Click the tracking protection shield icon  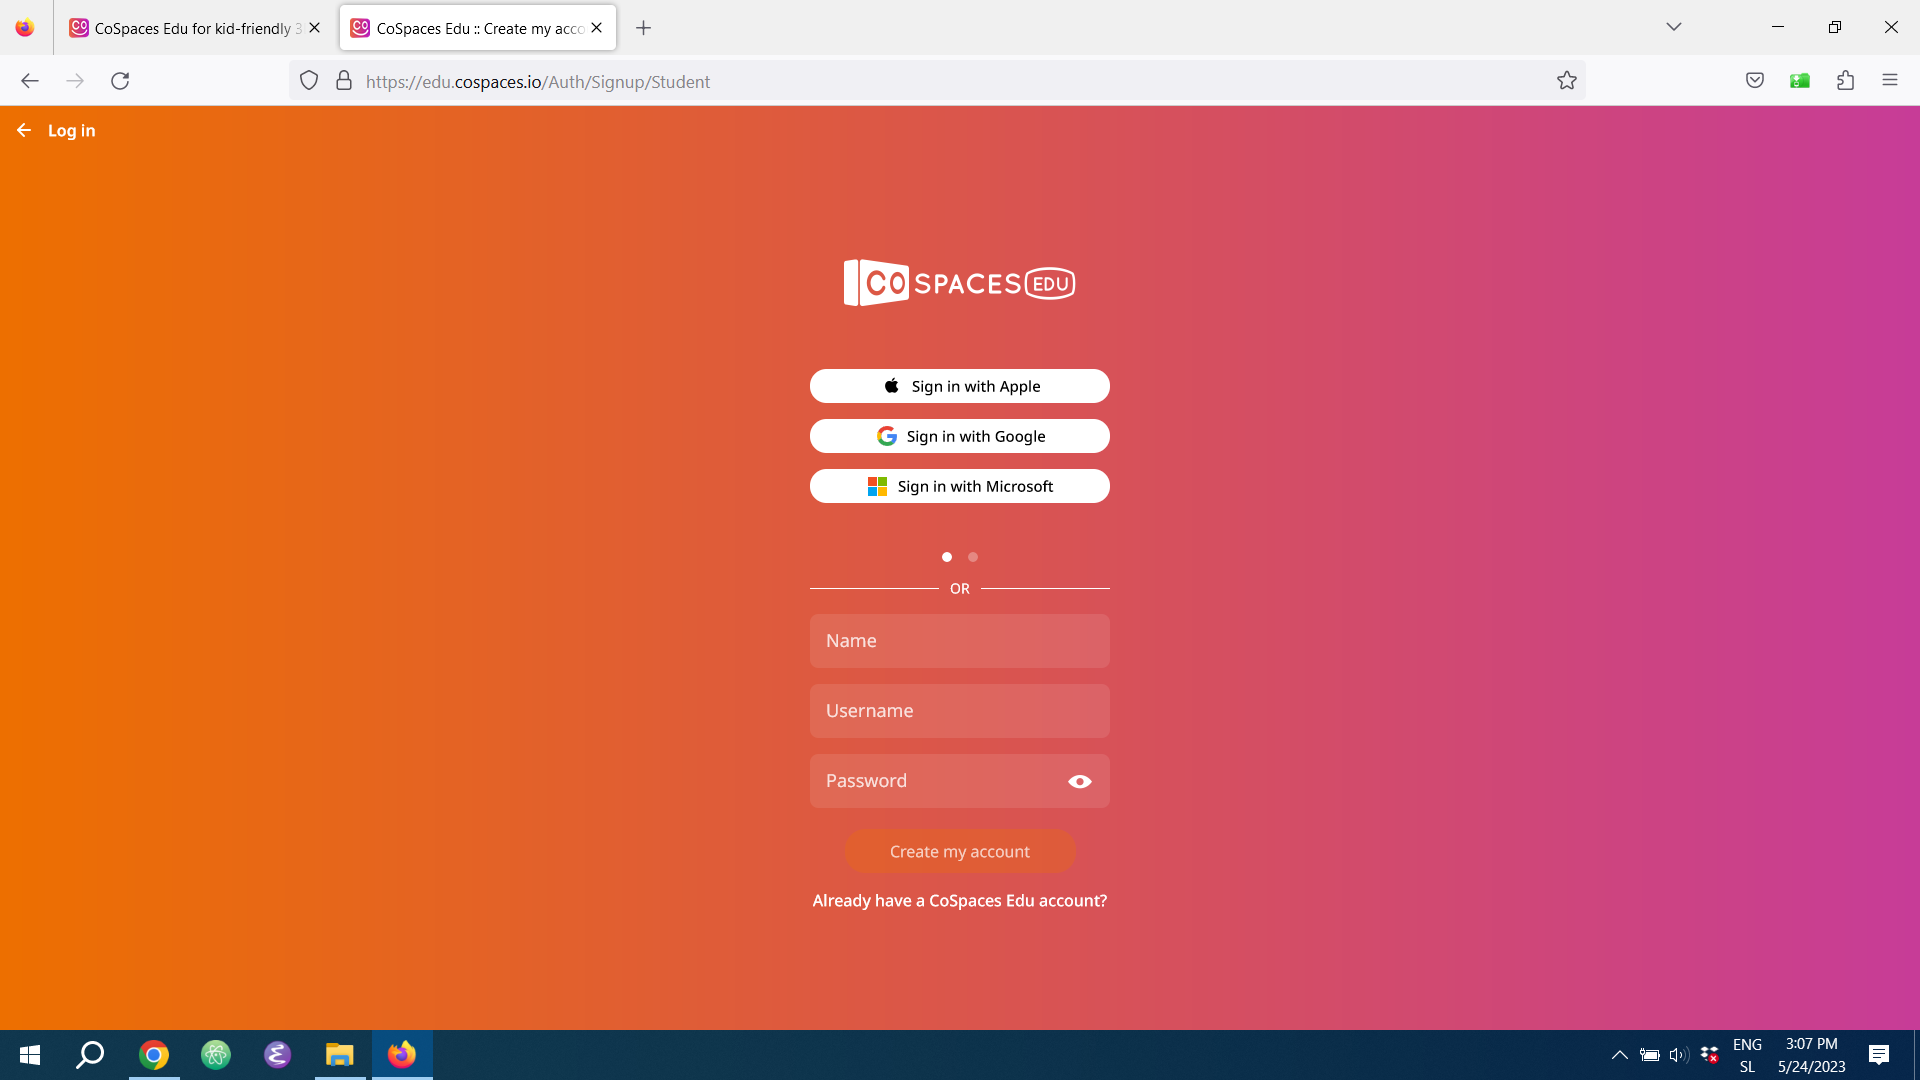pyautogui.click(x=309, y=81)
